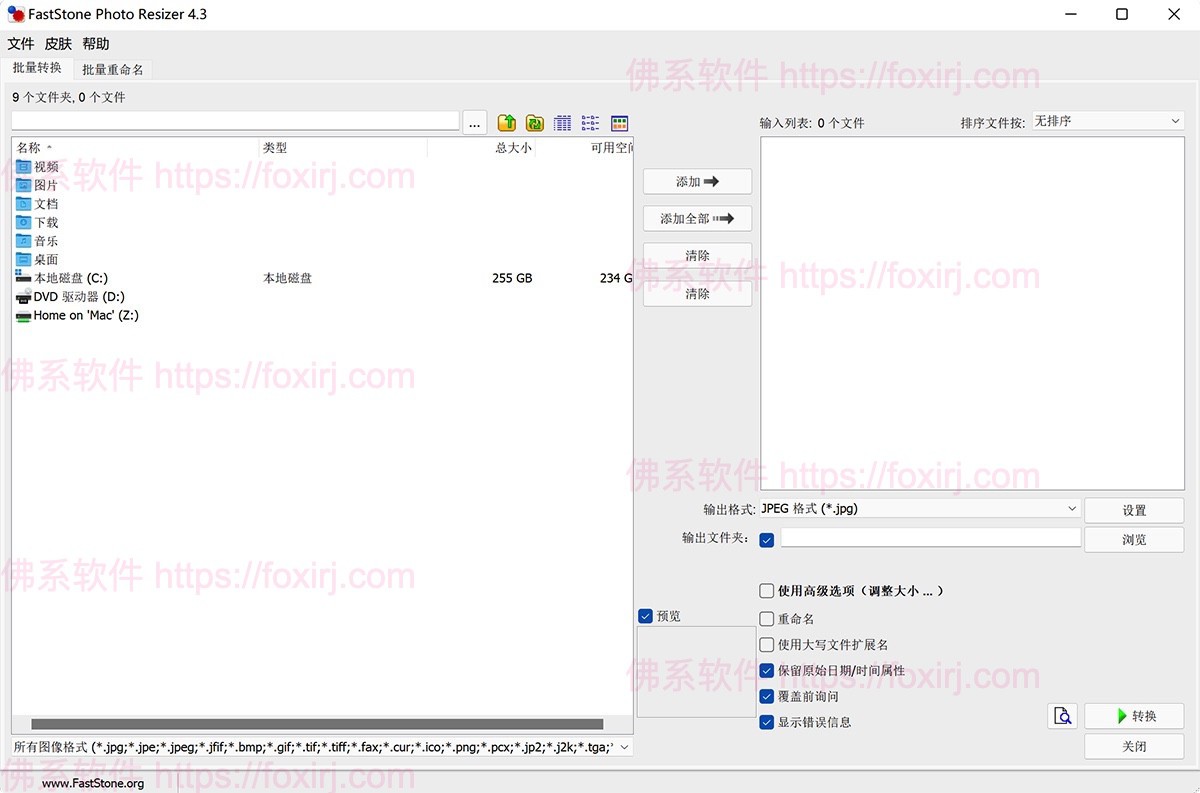
Task: Click the 添加全部 button
Action: [697, 218]
